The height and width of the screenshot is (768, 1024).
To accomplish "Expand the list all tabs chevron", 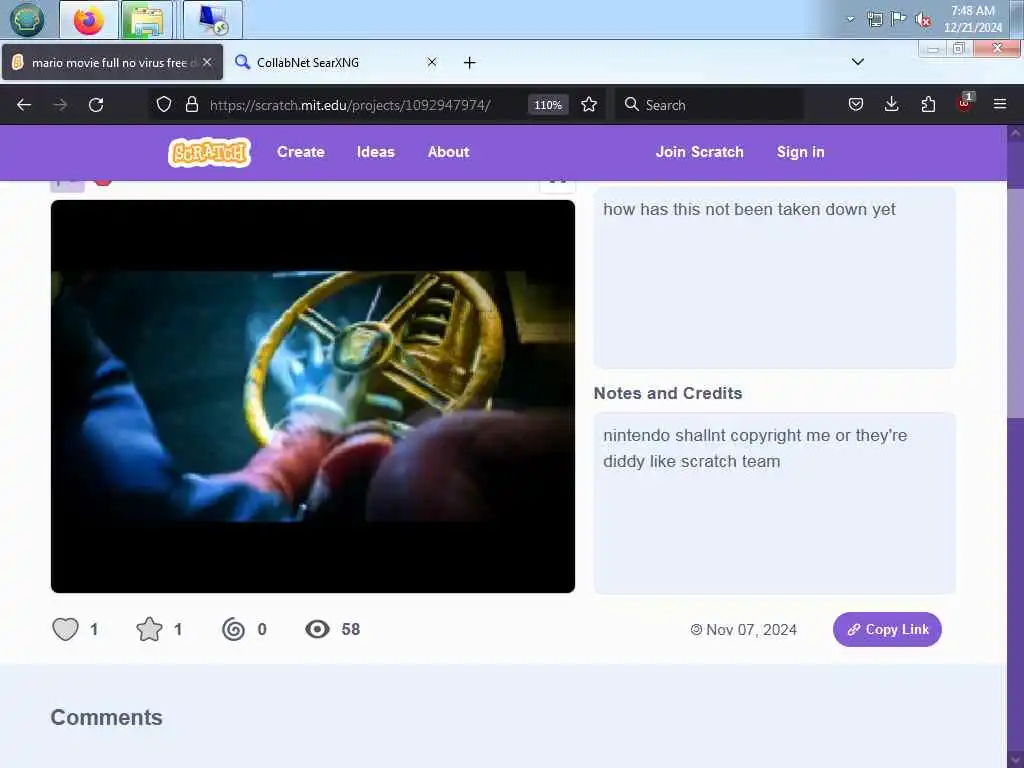I will click(x=857, y=62).
